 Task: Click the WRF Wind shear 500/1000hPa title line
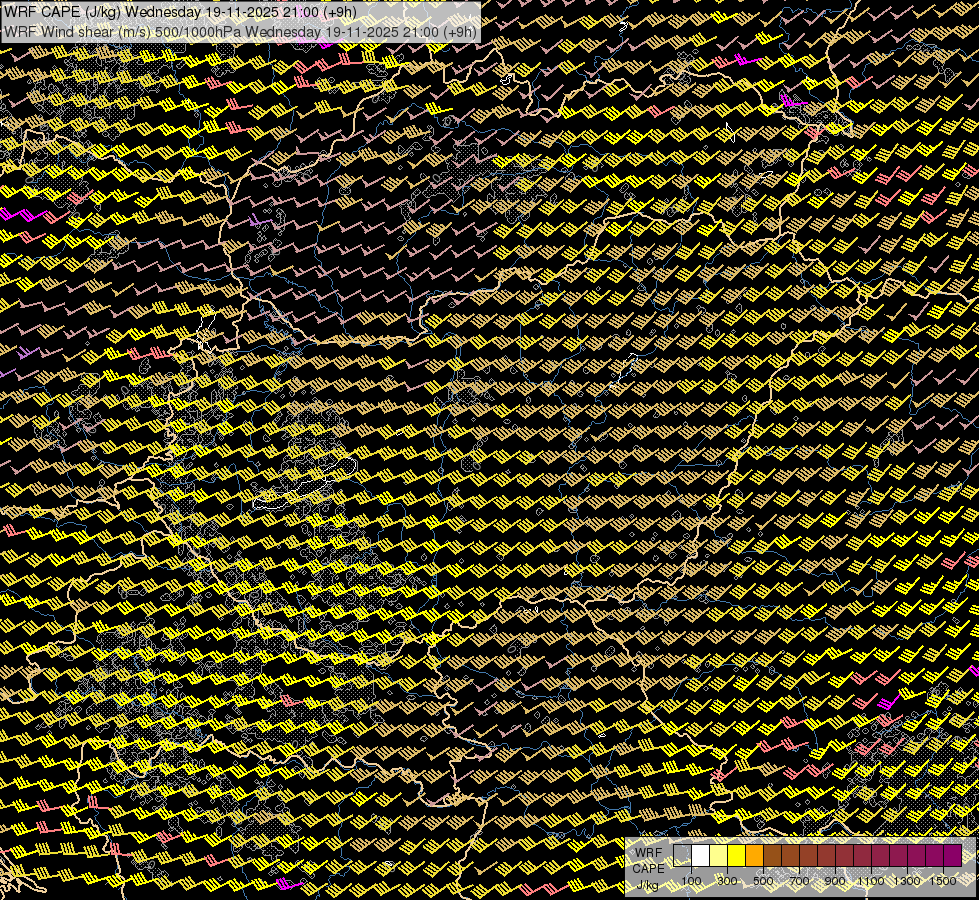(240, 31)
